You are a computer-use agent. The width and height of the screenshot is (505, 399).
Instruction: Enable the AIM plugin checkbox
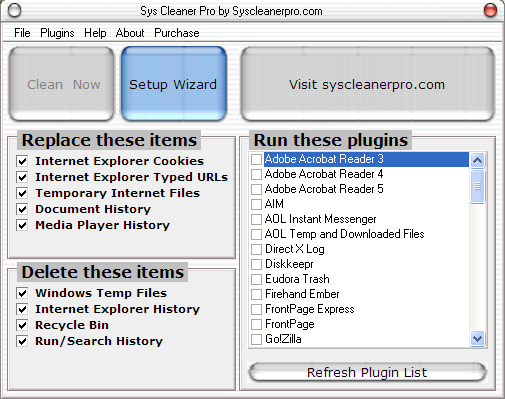(256, 204)
